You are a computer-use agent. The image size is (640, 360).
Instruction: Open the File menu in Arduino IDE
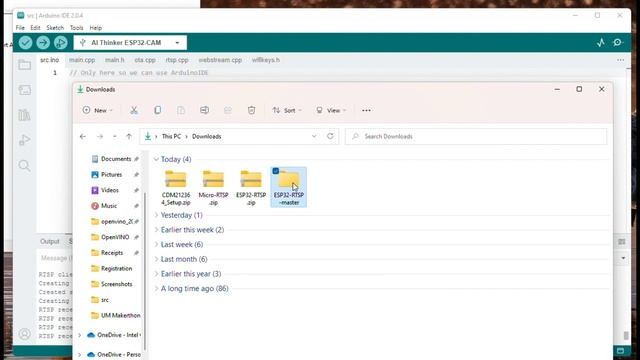[20, 28]
